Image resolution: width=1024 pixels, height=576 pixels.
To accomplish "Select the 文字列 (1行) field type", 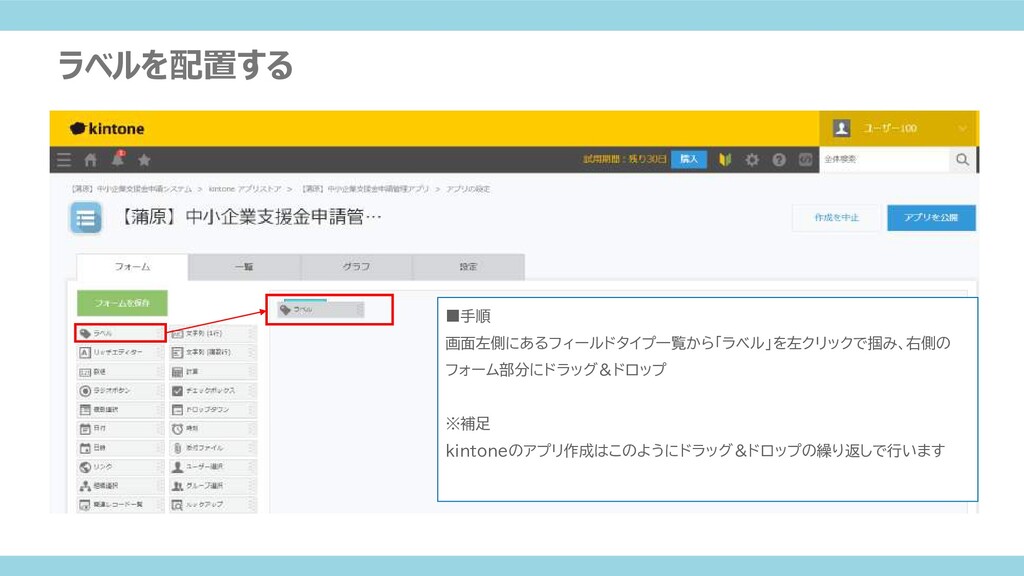I will tap(213, 333).
